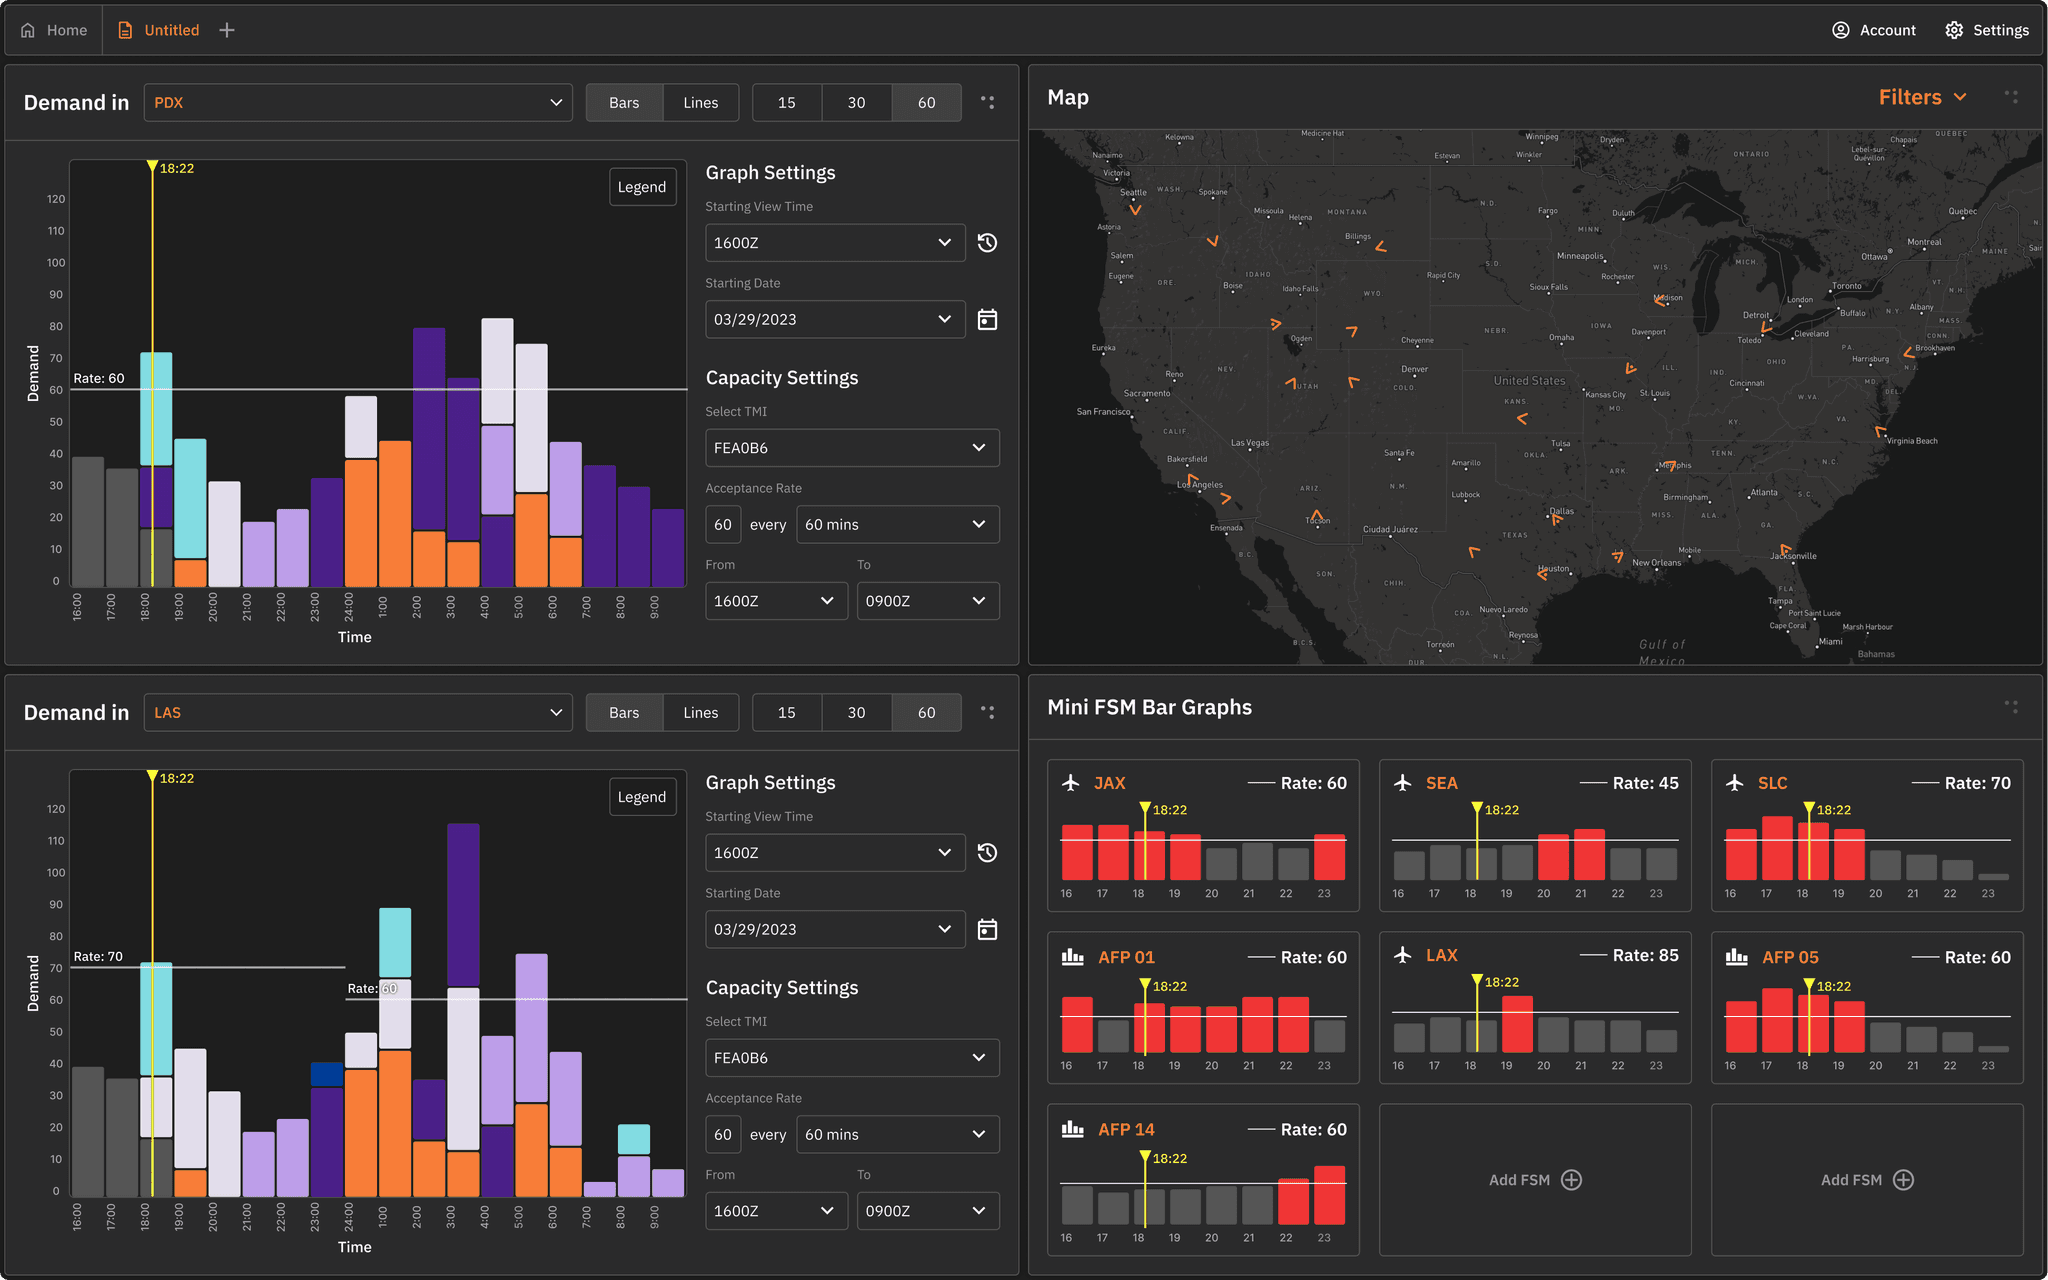Click the plus icon in first Add FSM tile
Screen dimensions: 2048x1280
tap(1571, 1180)
